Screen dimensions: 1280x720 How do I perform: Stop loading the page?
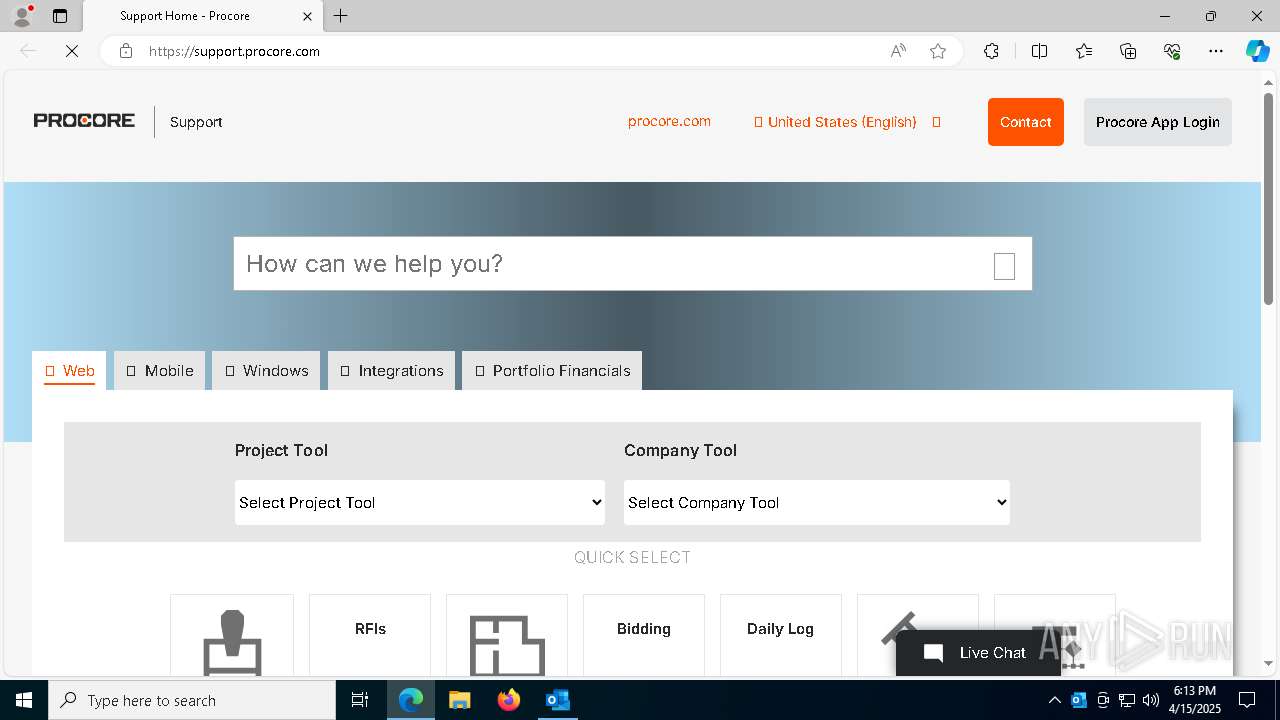click(x=72, y=51)
